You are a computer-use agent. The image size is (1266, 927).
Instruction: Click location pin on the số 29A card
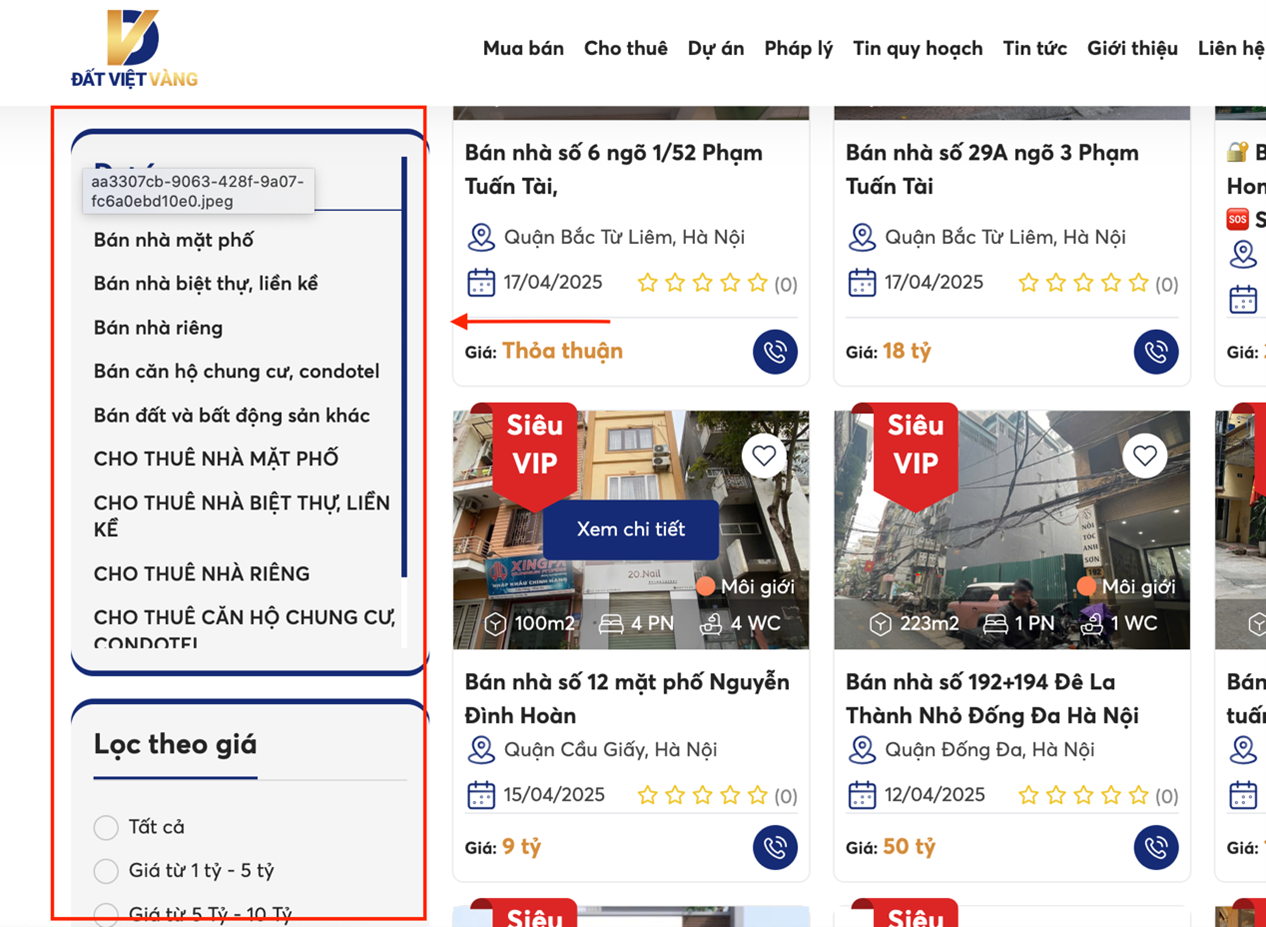click(x=862, y=238)
